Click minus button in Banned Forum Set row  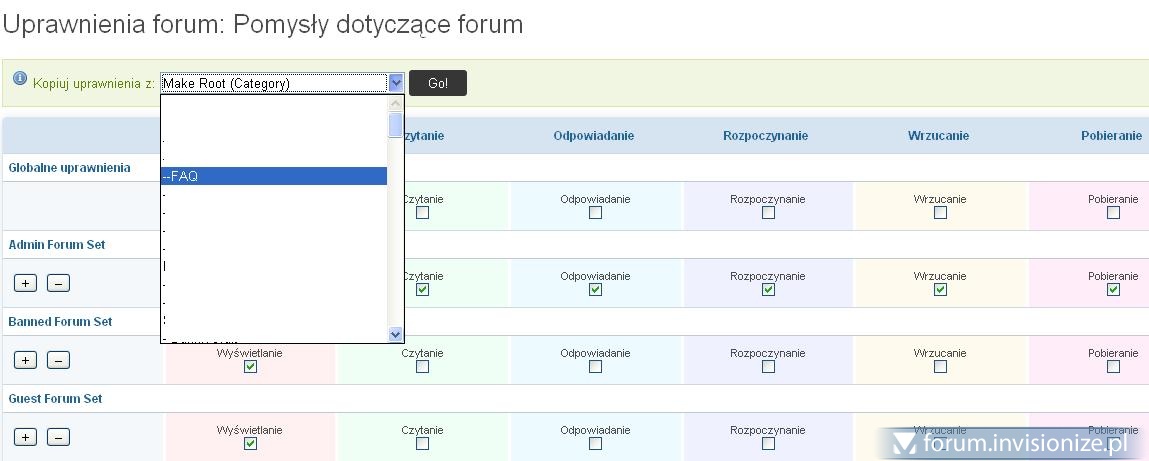click(58, 360)
